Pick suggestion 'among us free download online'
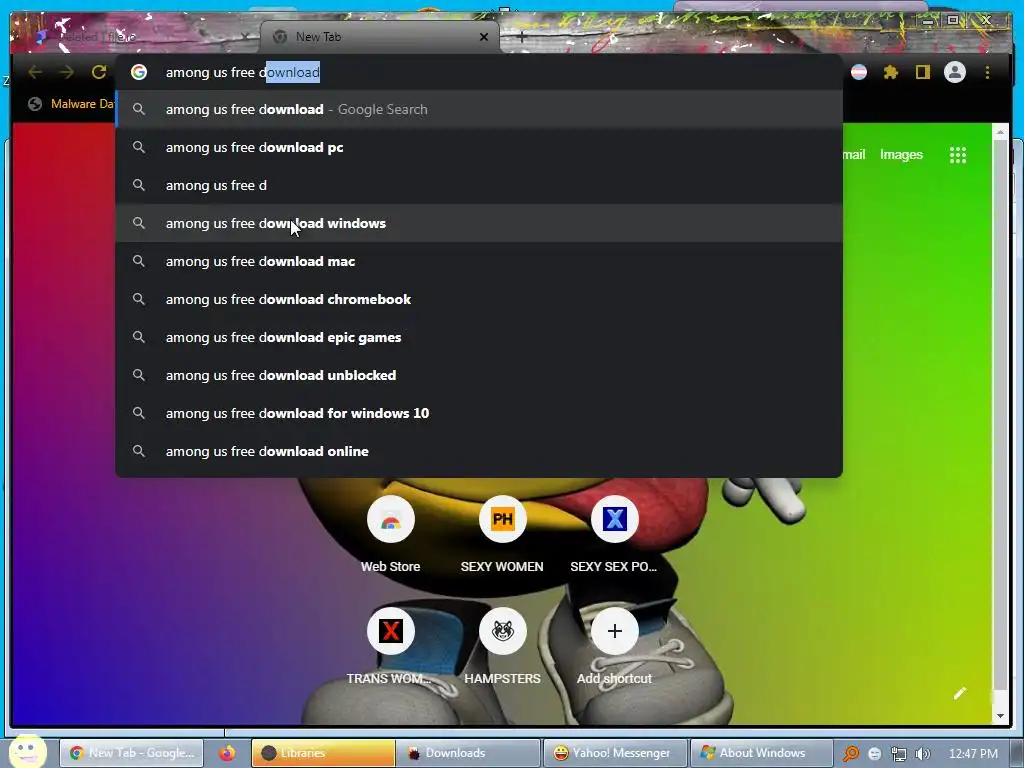This screenshot has width=1024, height=768. 479,451
